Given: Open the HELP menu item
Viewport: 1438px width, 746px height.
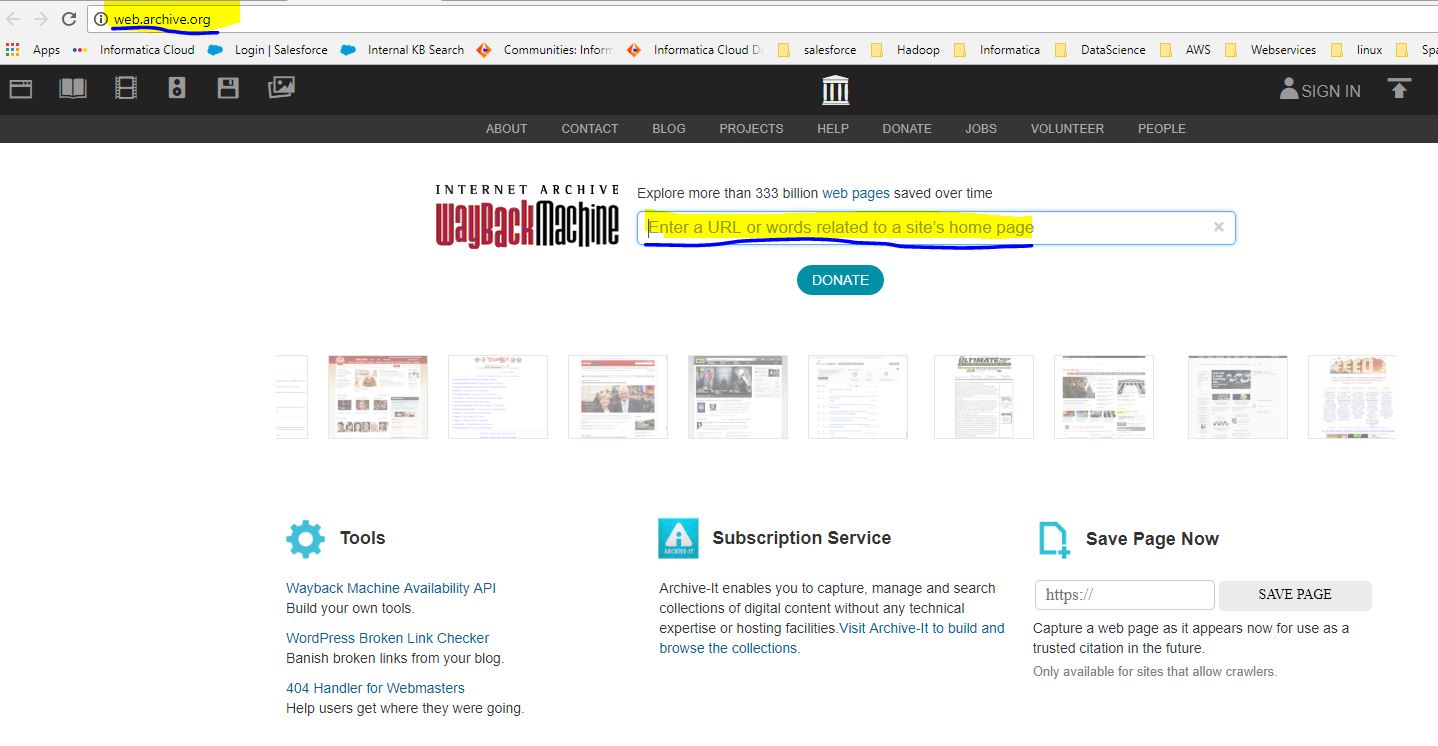Looking at the screenshot, I should [x=833, y=129].
